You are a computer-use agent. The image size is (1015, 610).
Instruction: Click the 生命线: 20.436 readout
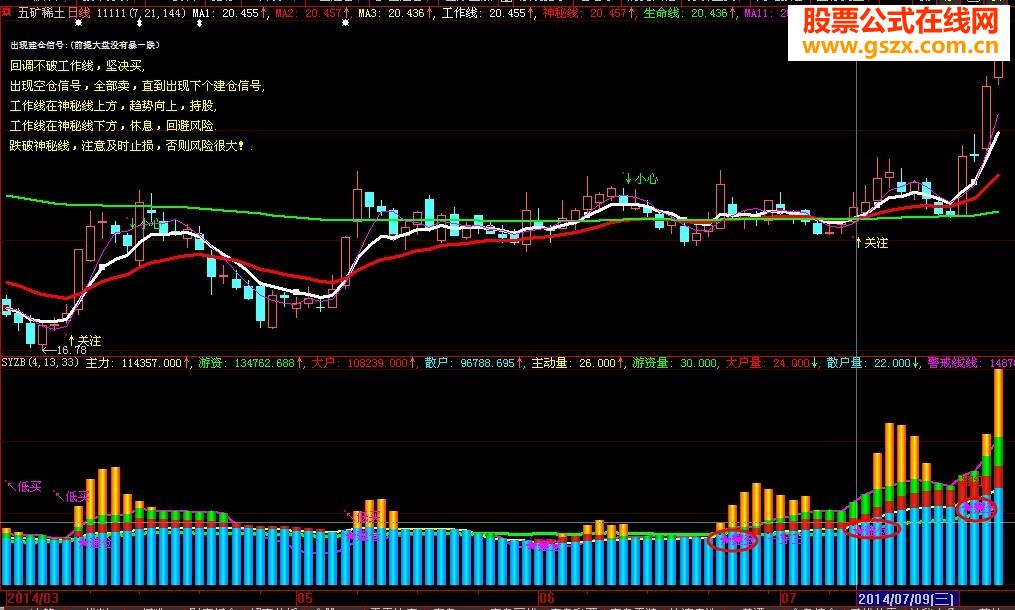[x=689, y=13]
